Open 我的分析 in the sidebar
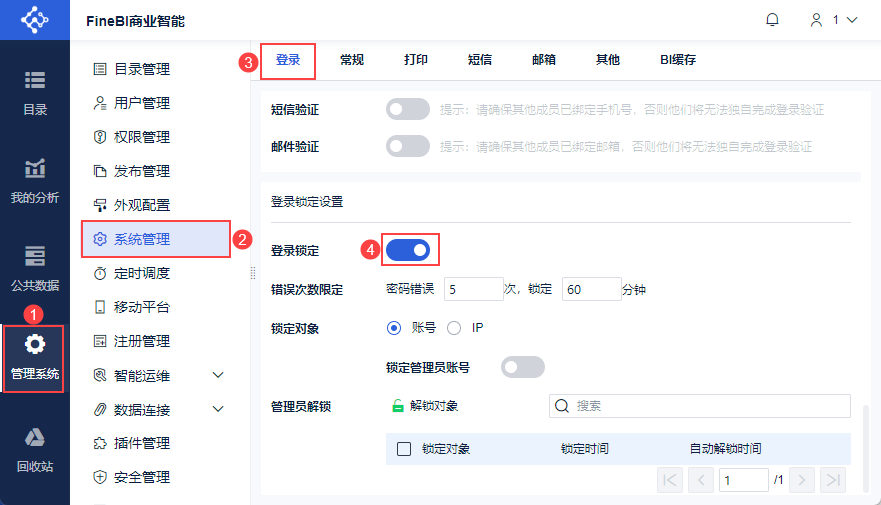Image resolution: width=881 pixels, height=505 pixels. pyautogui.click(x=35, y=179)
